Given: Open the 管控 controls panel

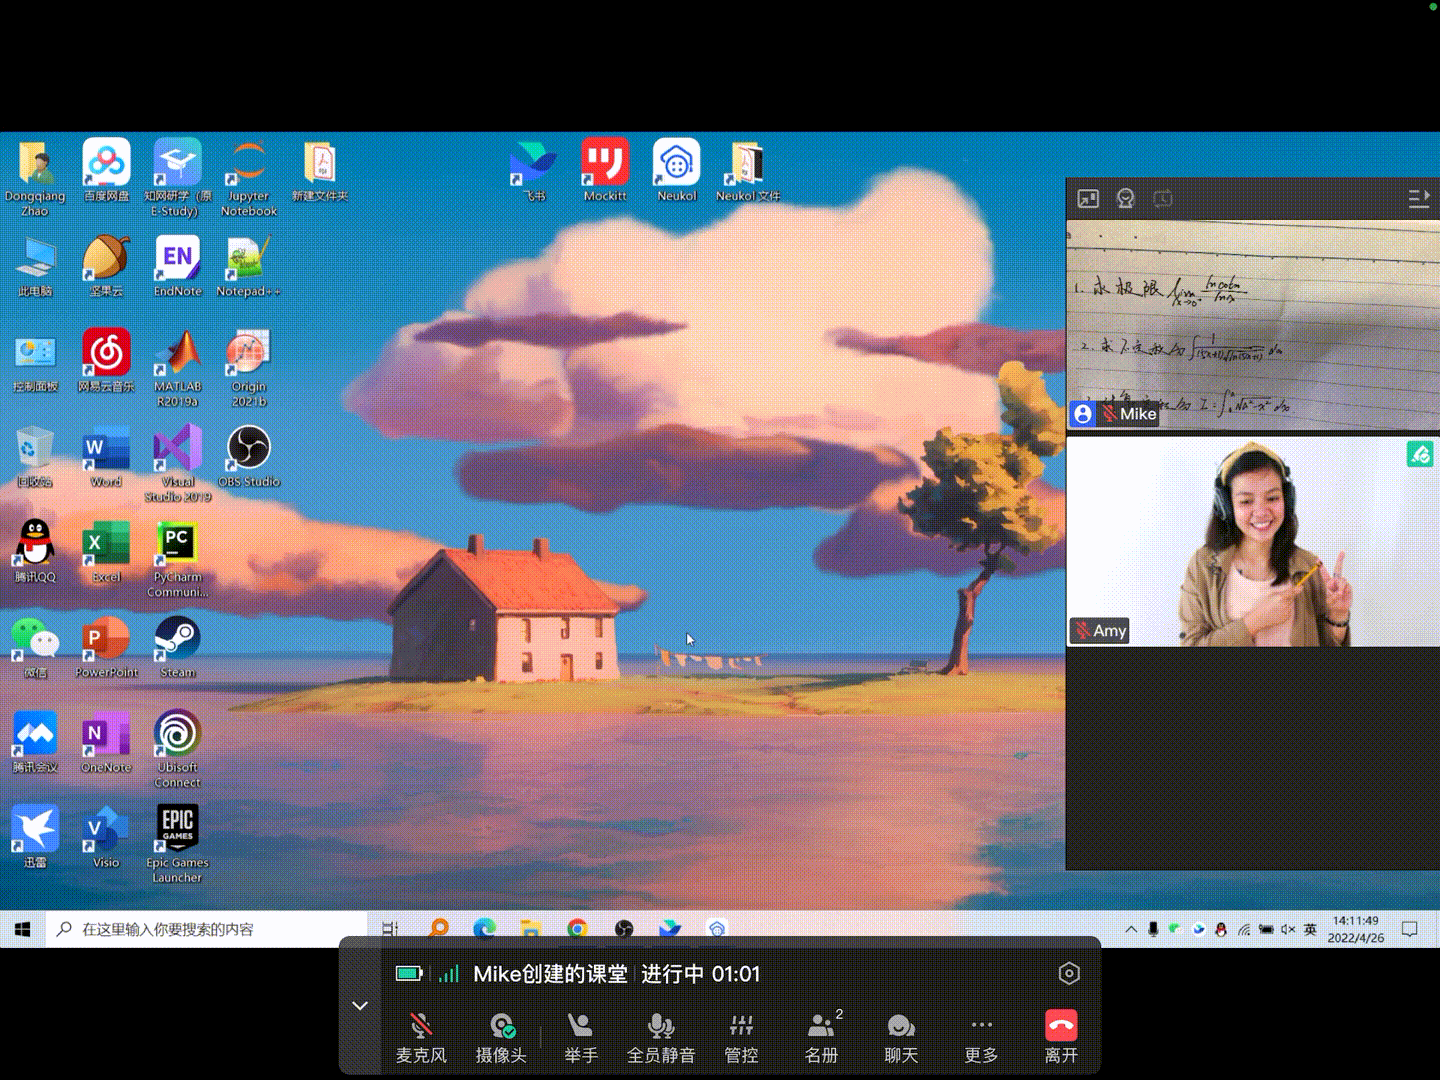Looking at the screenshot, I should [x=741, y=1036].
